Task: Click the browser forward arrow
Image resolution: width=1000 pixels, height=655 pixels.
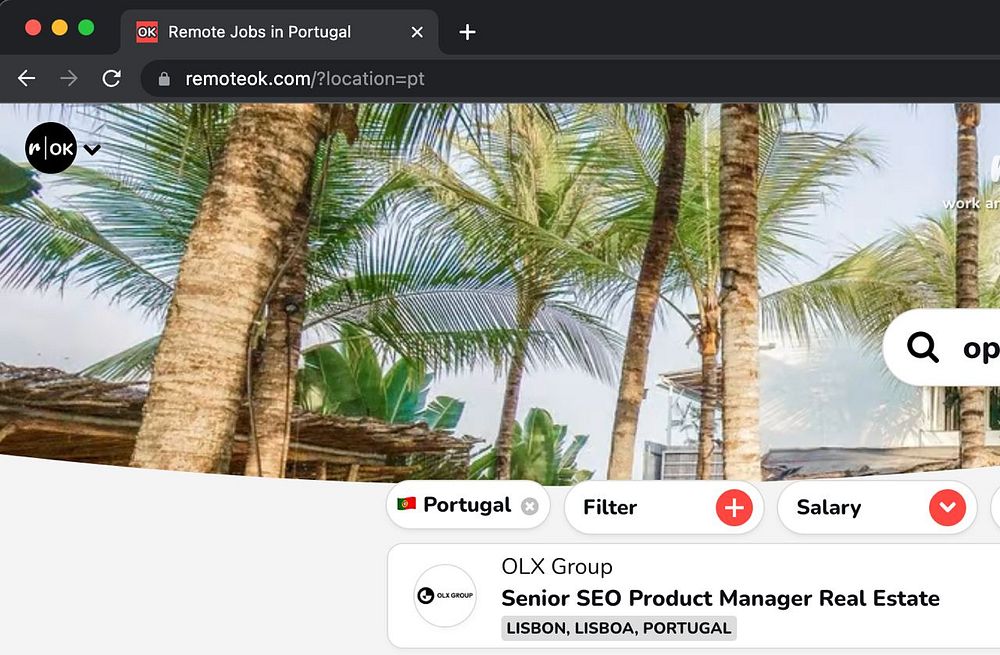Action: [x=69, y=78]
